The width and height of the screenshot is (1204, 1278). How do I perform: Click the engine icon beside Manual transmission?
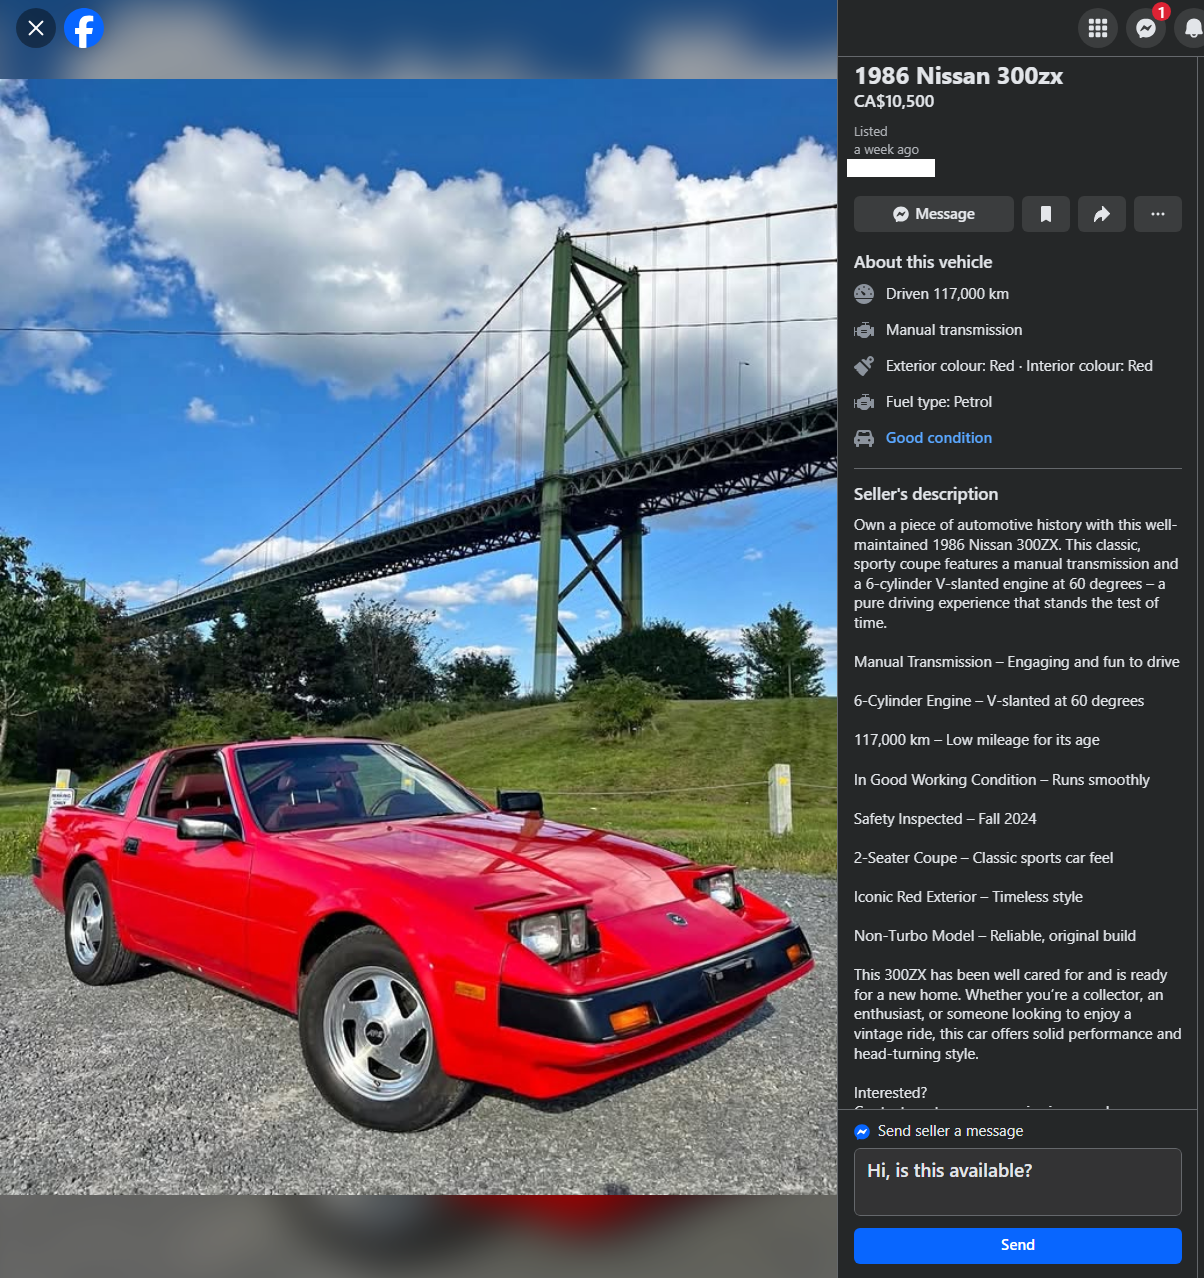864,330
